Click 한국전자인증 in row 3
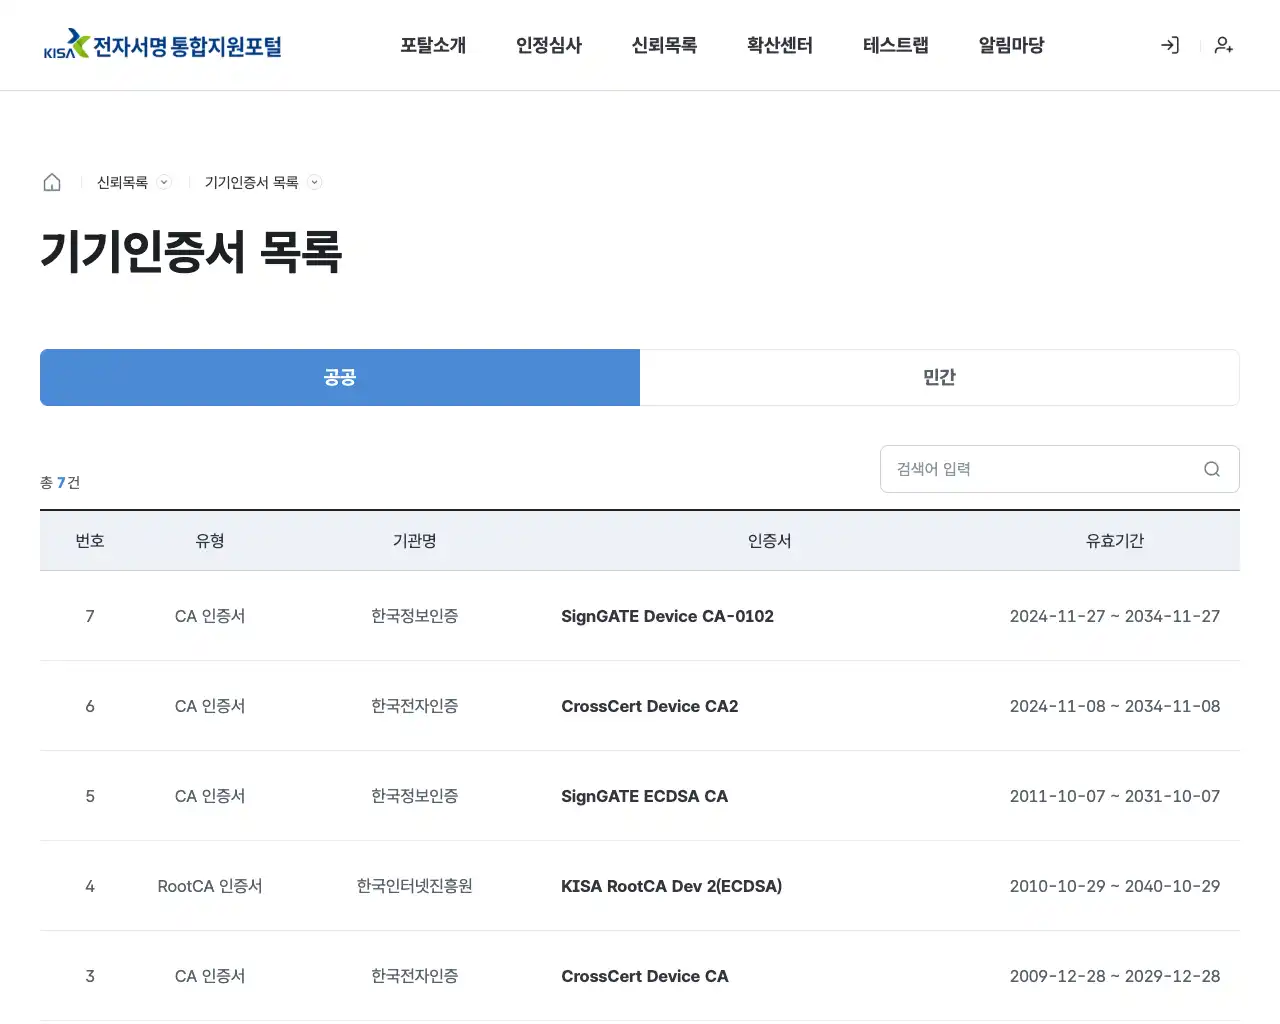 pos(415,976)
